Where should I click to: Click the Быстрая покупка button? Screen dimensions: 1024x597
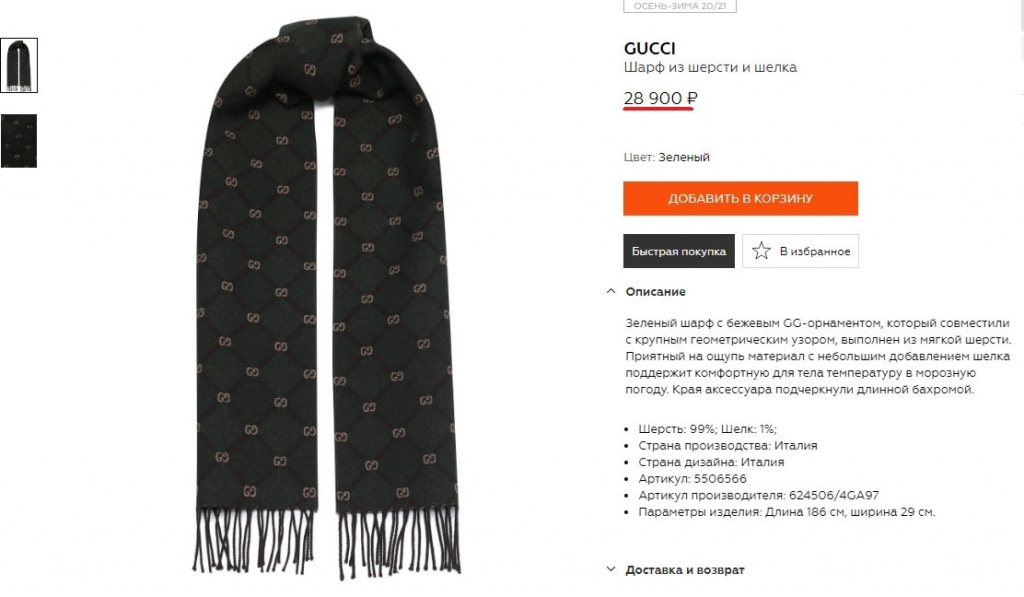679,251
